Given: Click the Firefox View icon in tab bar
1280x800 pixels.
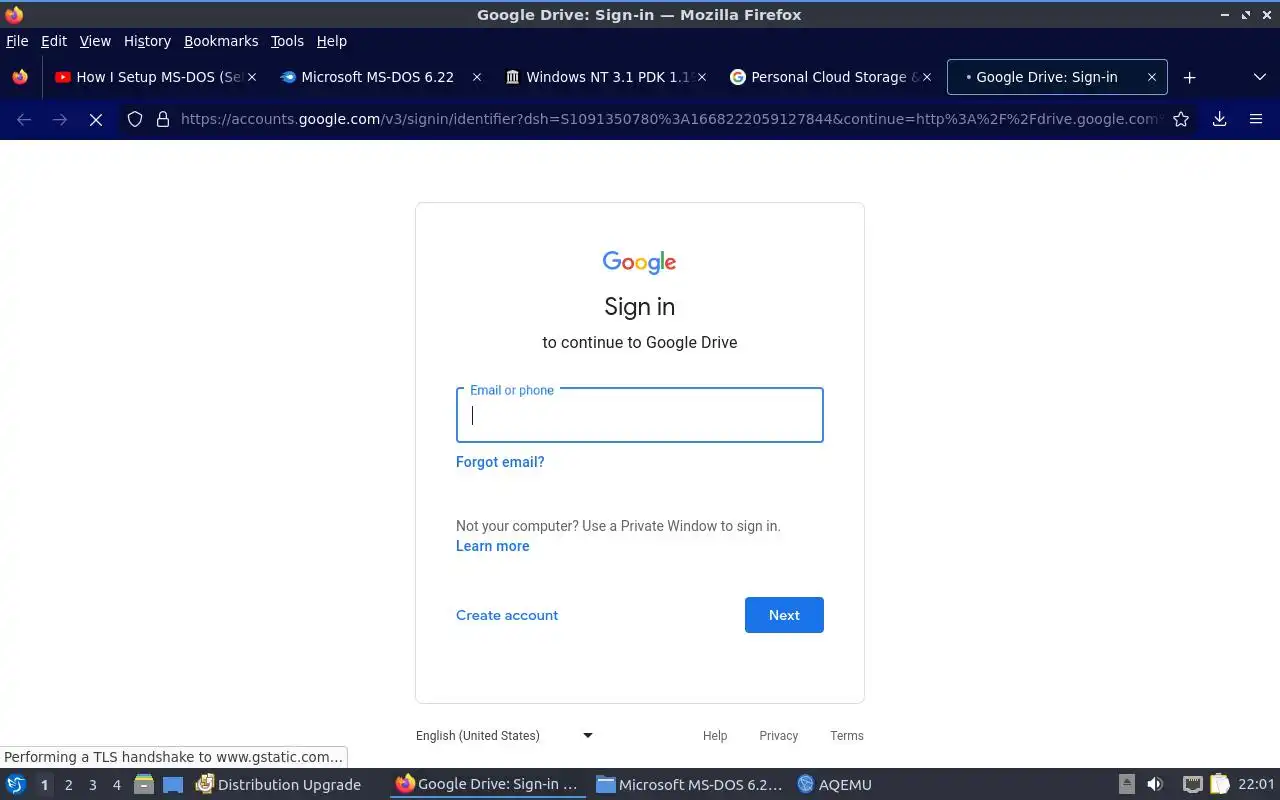Looking at the screenshot, I should tap(20, 77).
